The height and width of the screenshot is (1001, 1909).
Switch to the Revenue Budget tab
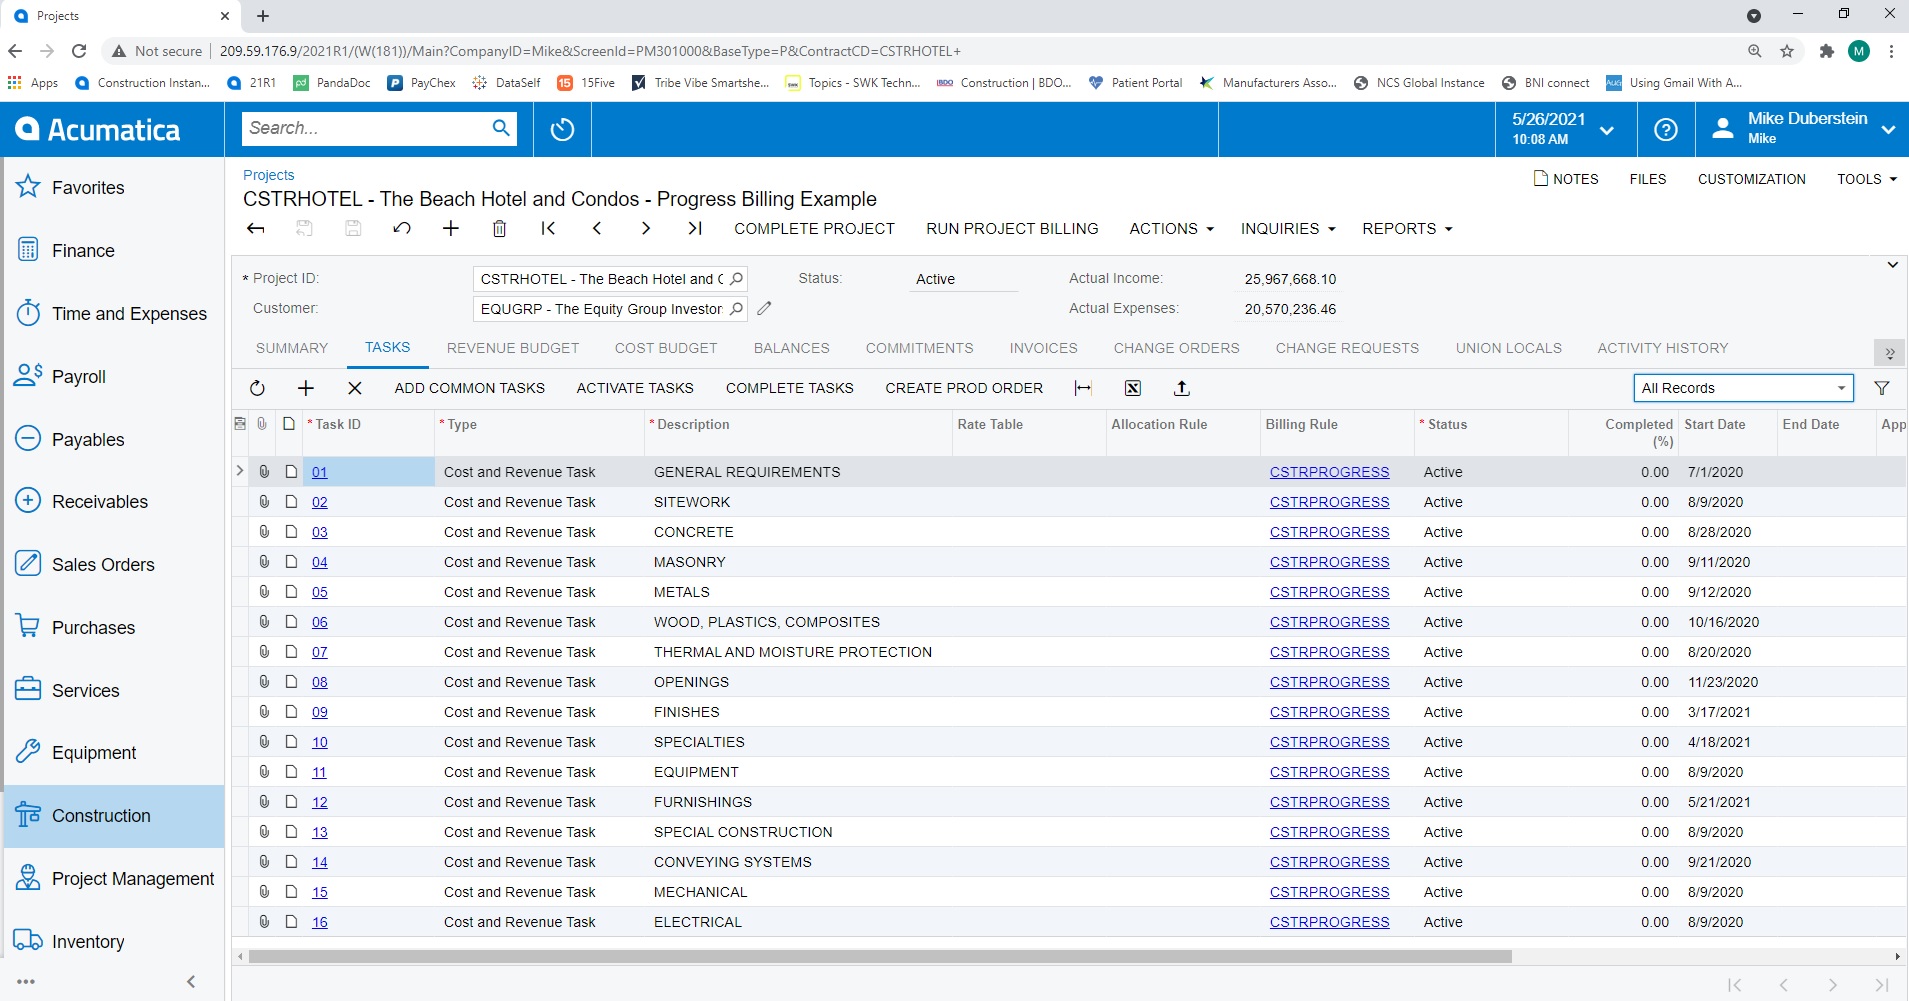513,348
